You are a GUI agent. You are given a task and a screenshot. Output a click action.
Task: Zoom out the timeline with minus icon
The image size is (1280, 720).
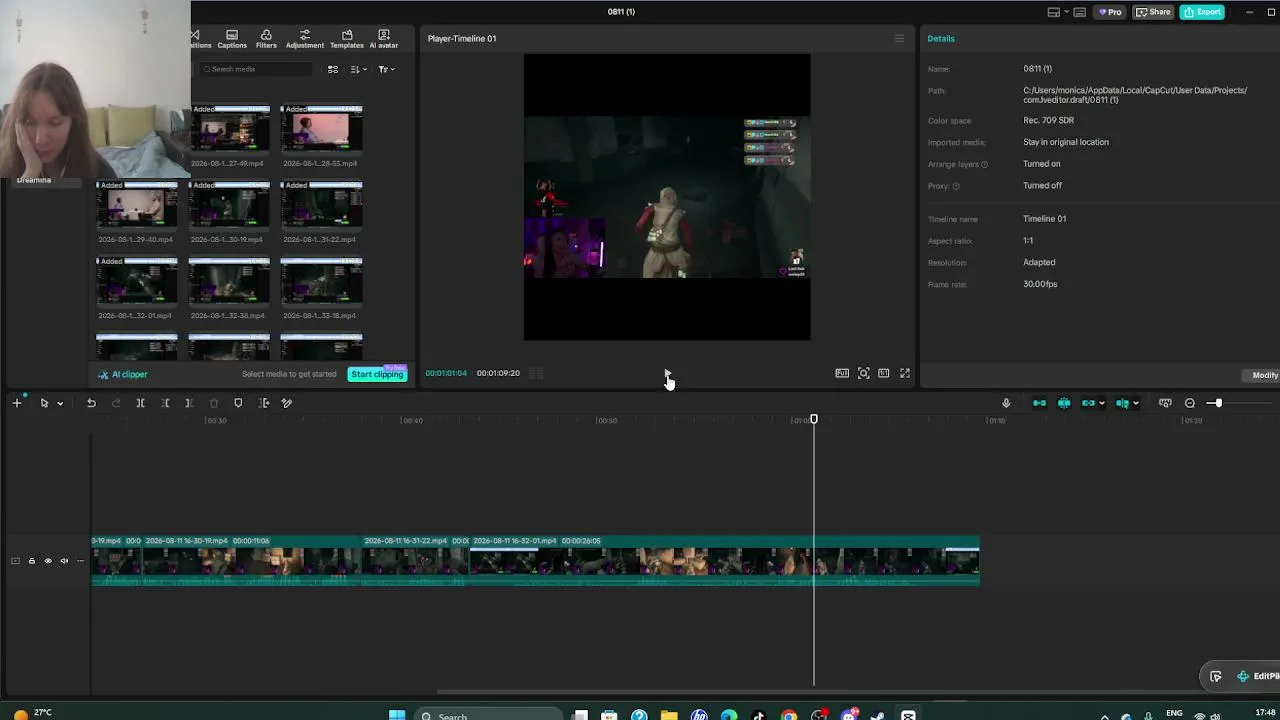pyautogui.click(x=1190, y=403)
